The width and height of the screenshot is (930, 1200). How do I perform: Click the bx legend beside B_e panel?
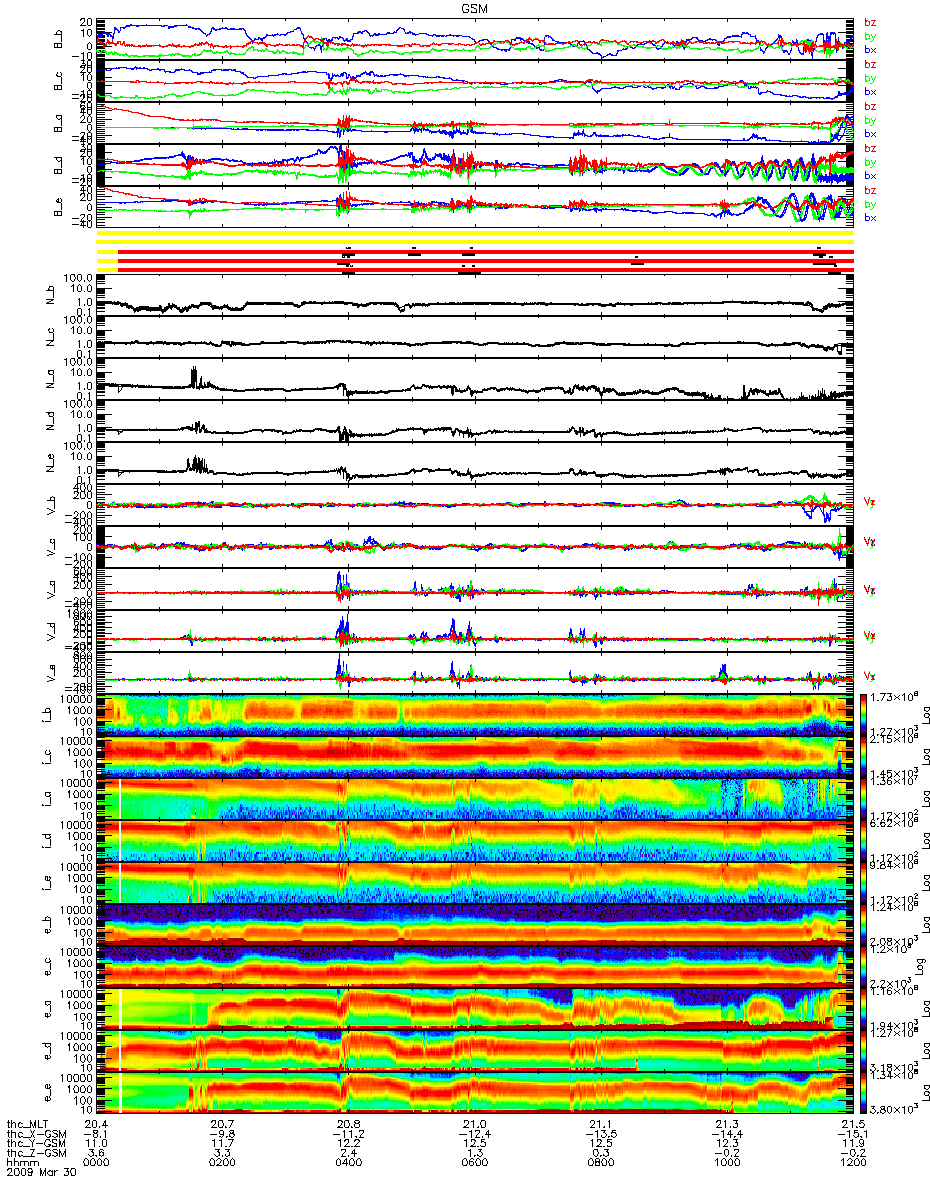pos(870,218)
